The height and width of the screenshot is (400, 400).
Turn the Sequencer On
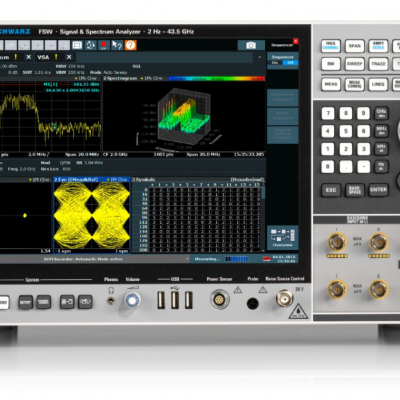tap(275, 63)
